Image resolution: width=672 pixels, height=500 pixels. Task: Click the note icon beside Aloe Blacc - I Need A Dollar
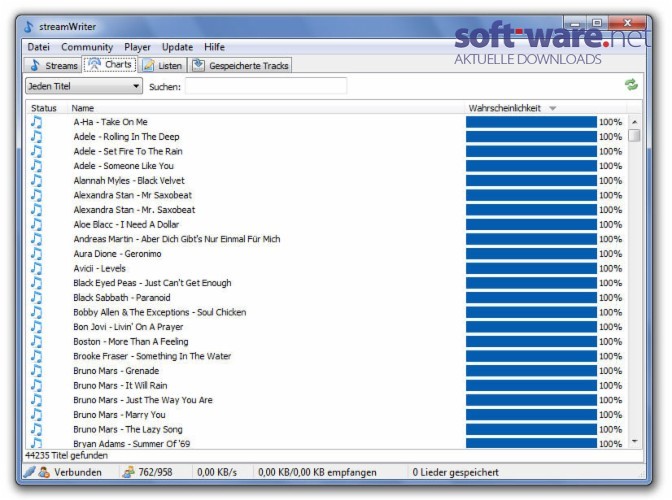[36, 225]
